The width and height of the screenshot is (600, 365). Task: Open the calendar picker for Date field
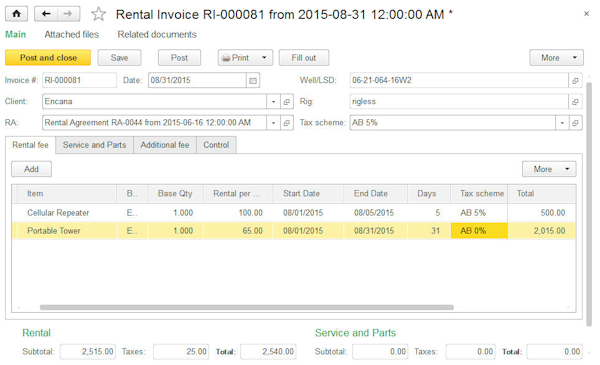click(x=253, y=80)
